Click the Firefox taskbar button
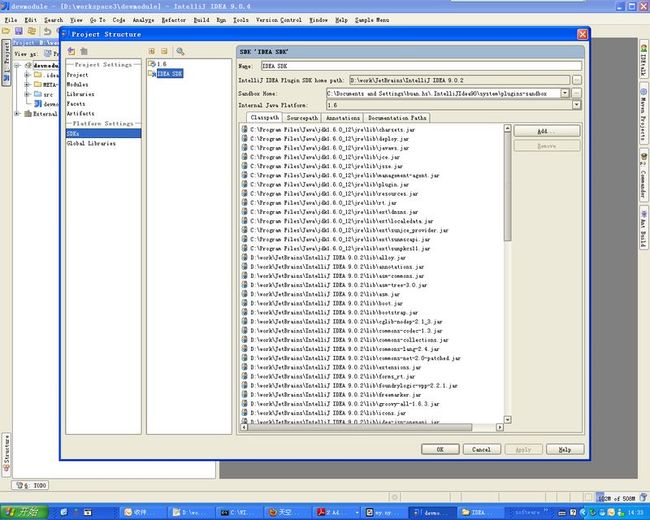The width and height of the screenshot is (650, 520). pyautogui.click(x=286, y=513)
